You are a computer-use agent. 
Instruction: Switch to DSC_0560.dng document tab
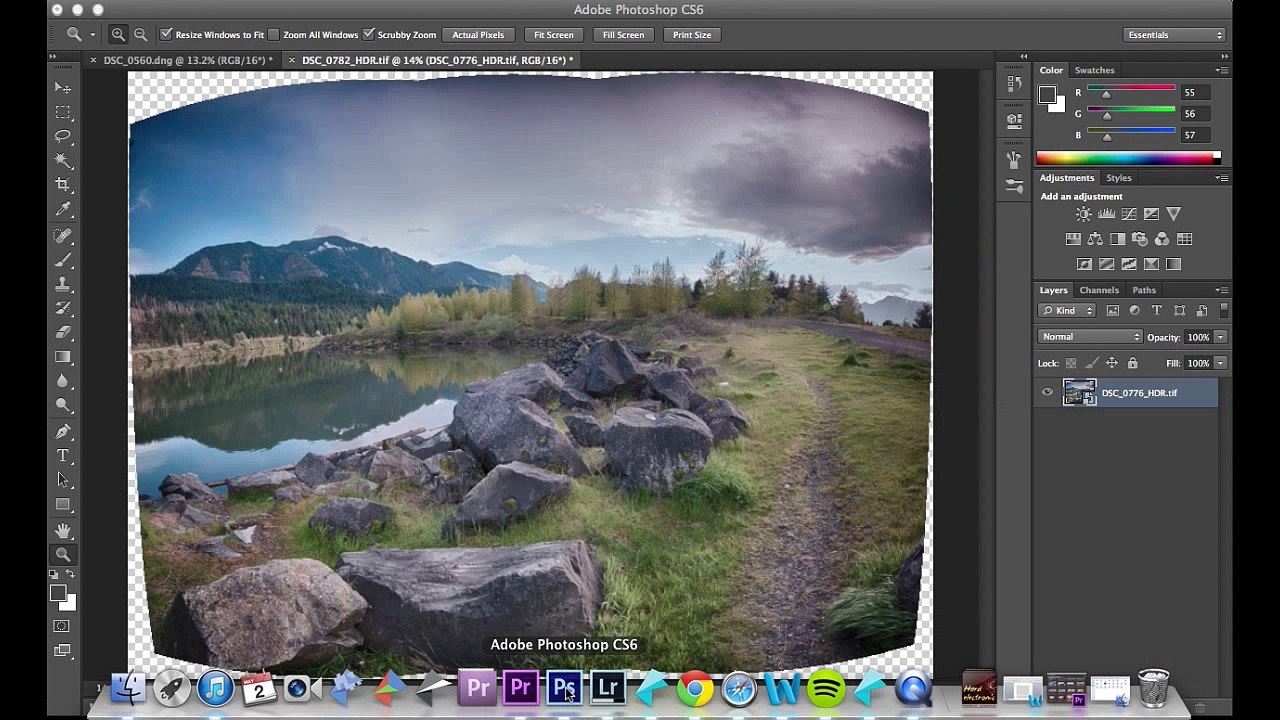[187, 60]
